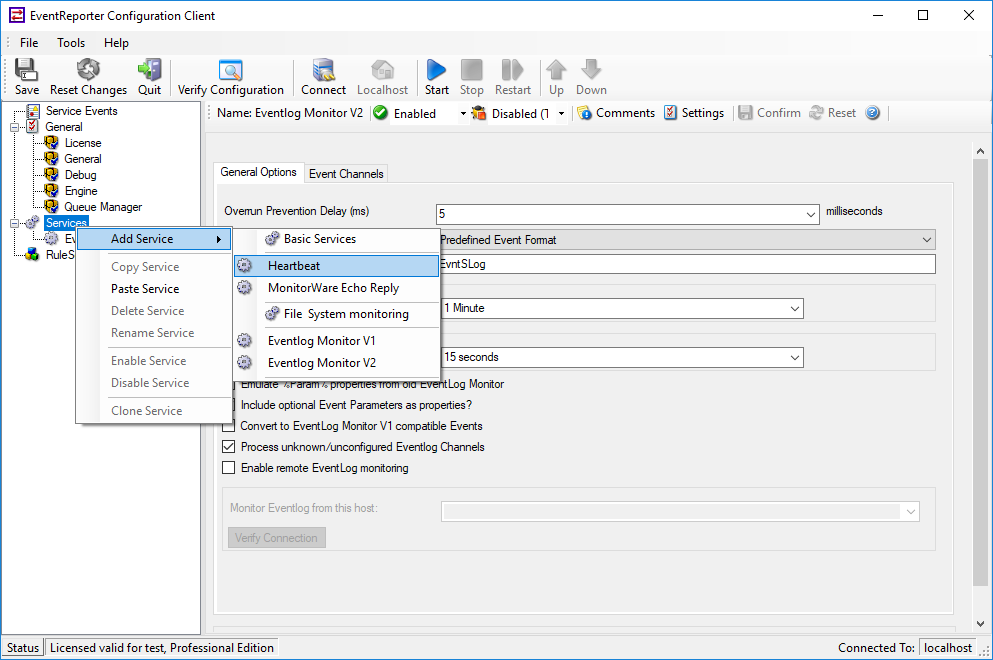Viewport: 993px width, 660px height.
Task: Open the blue help question icon
Action: pos(873,113)
